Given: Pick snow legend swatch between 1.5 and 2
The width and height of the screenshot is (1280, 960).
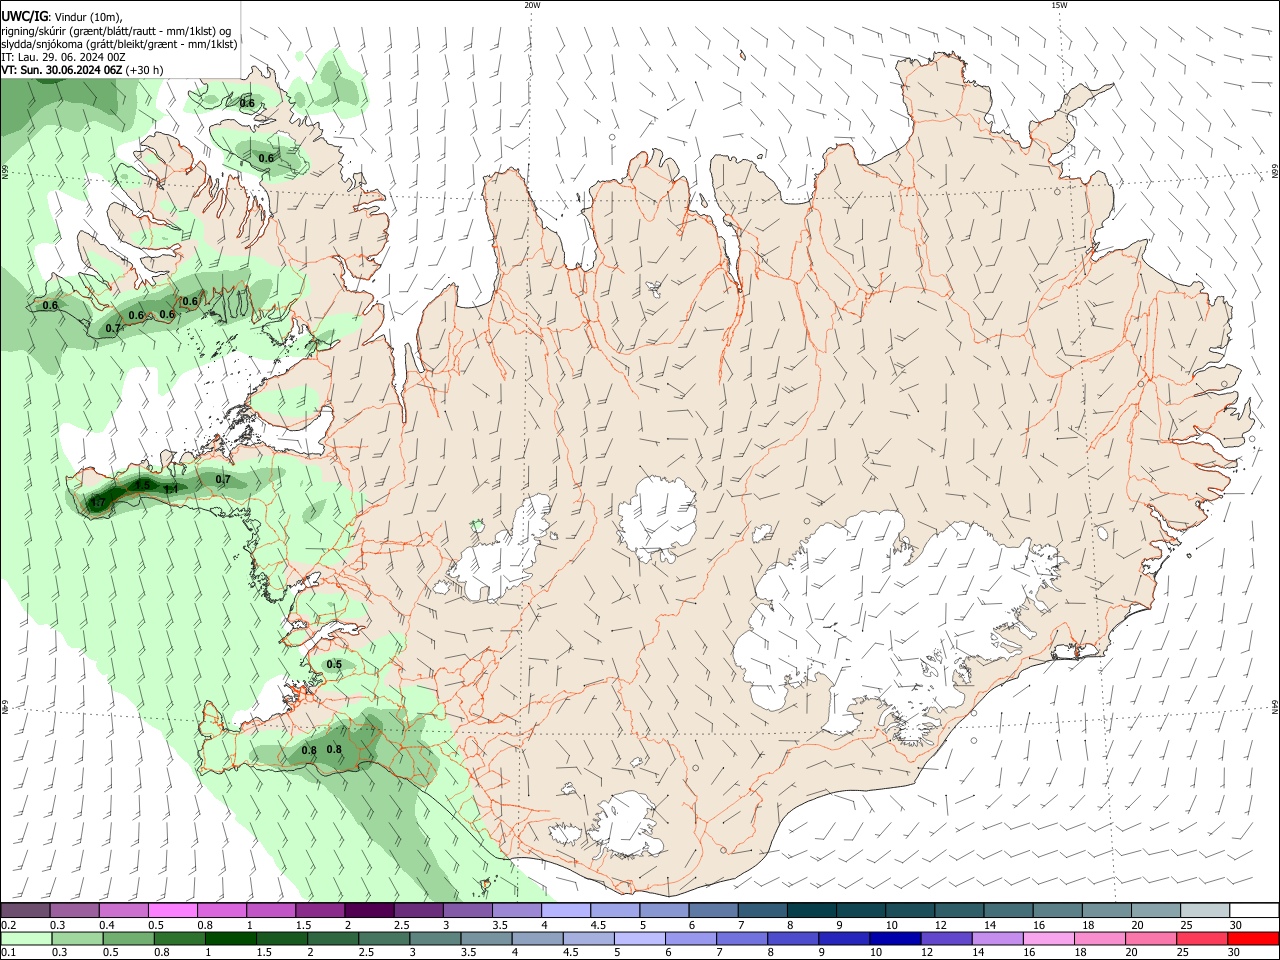Looking at the screenshot, I should 319,911.
